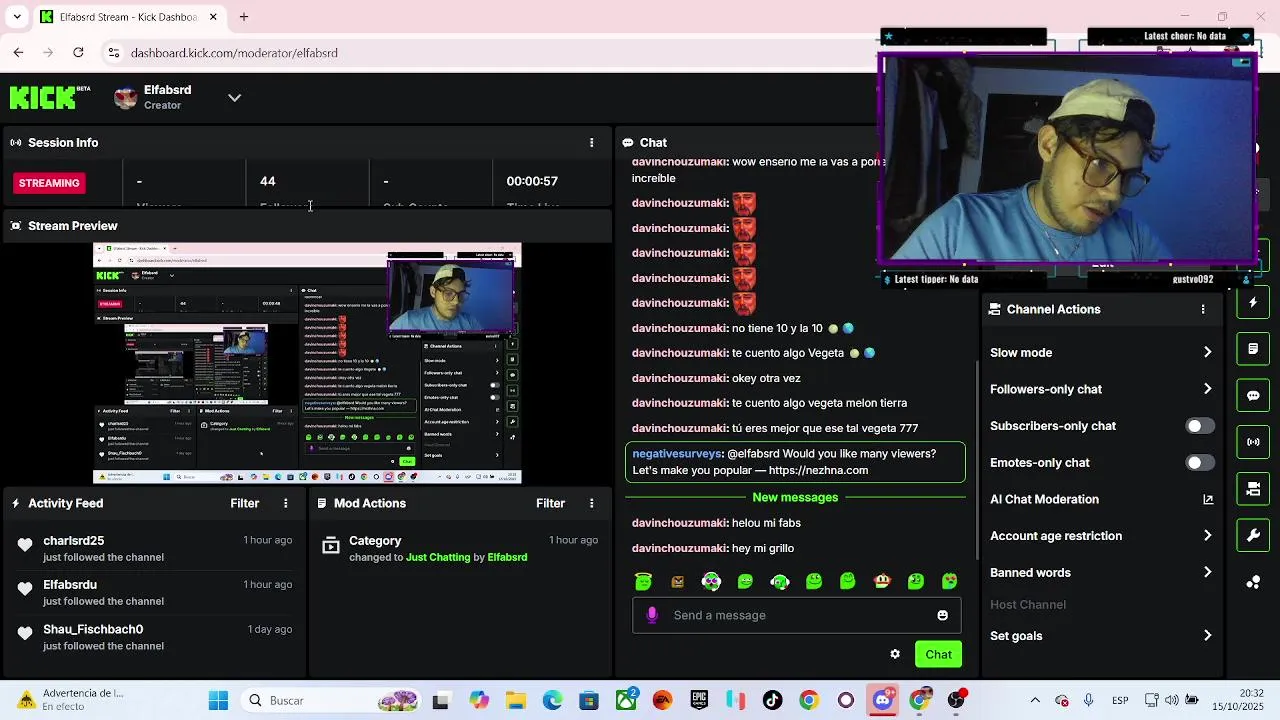Viewport: 1280px width, 720px height.
Task: Click the Kick logo
Action: click(x=49, y=97)
